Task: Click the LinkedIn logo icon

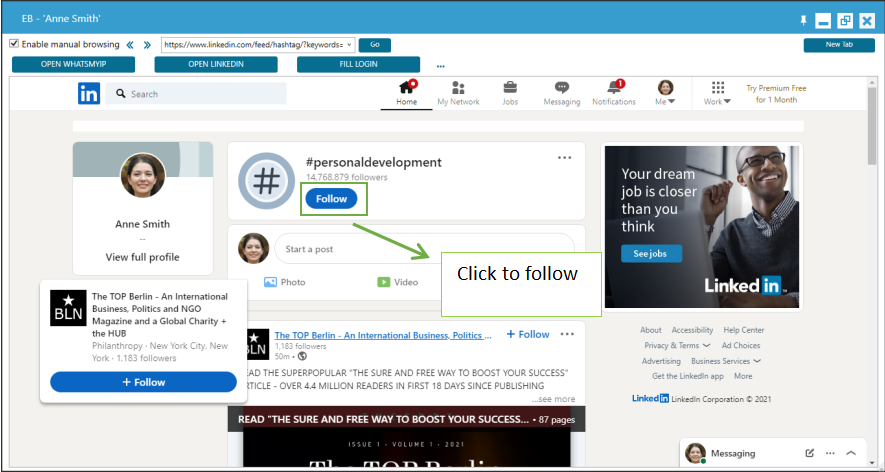Action: coord(89,93)
